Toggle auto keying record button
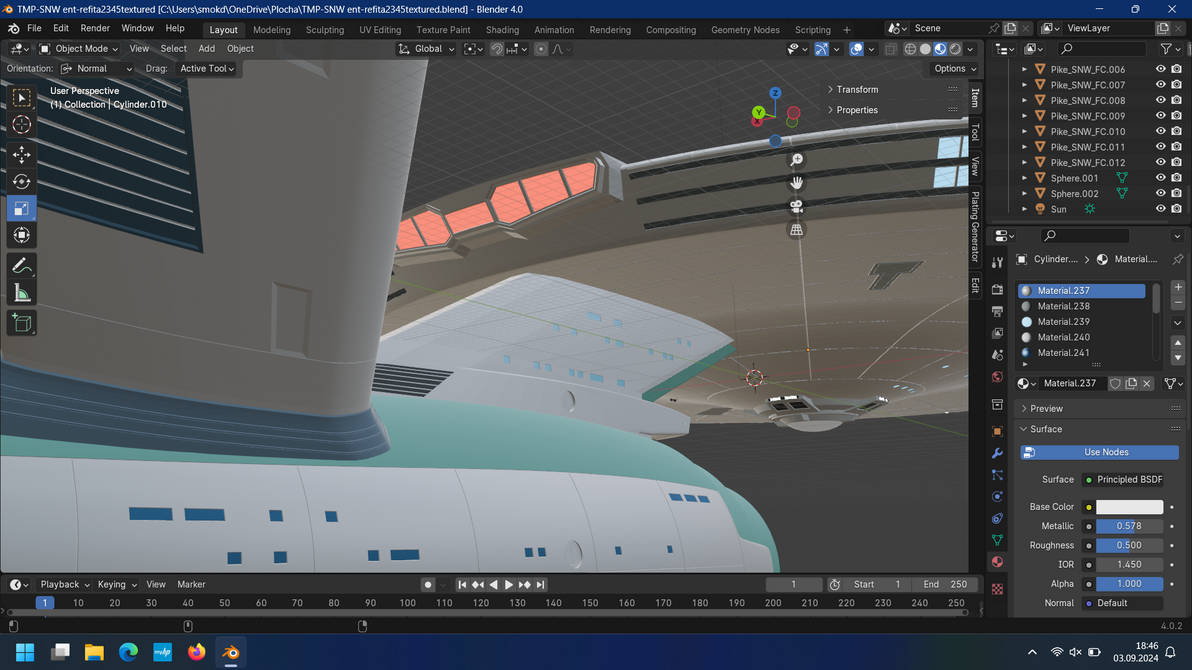Image resolution: width=1192 pixels, height=670 pixels. point(428,585)
